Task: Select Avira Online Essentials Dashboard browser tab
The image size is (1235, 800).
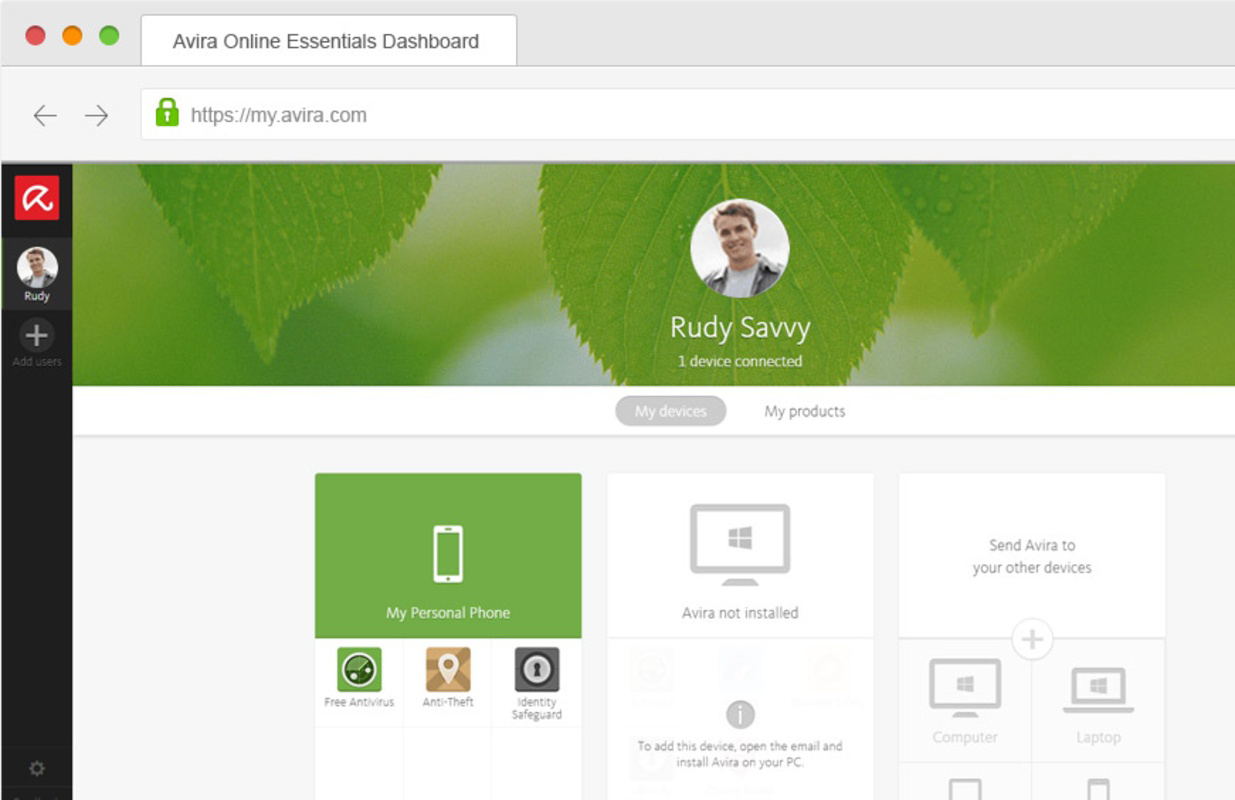Action: pos(328,41)
